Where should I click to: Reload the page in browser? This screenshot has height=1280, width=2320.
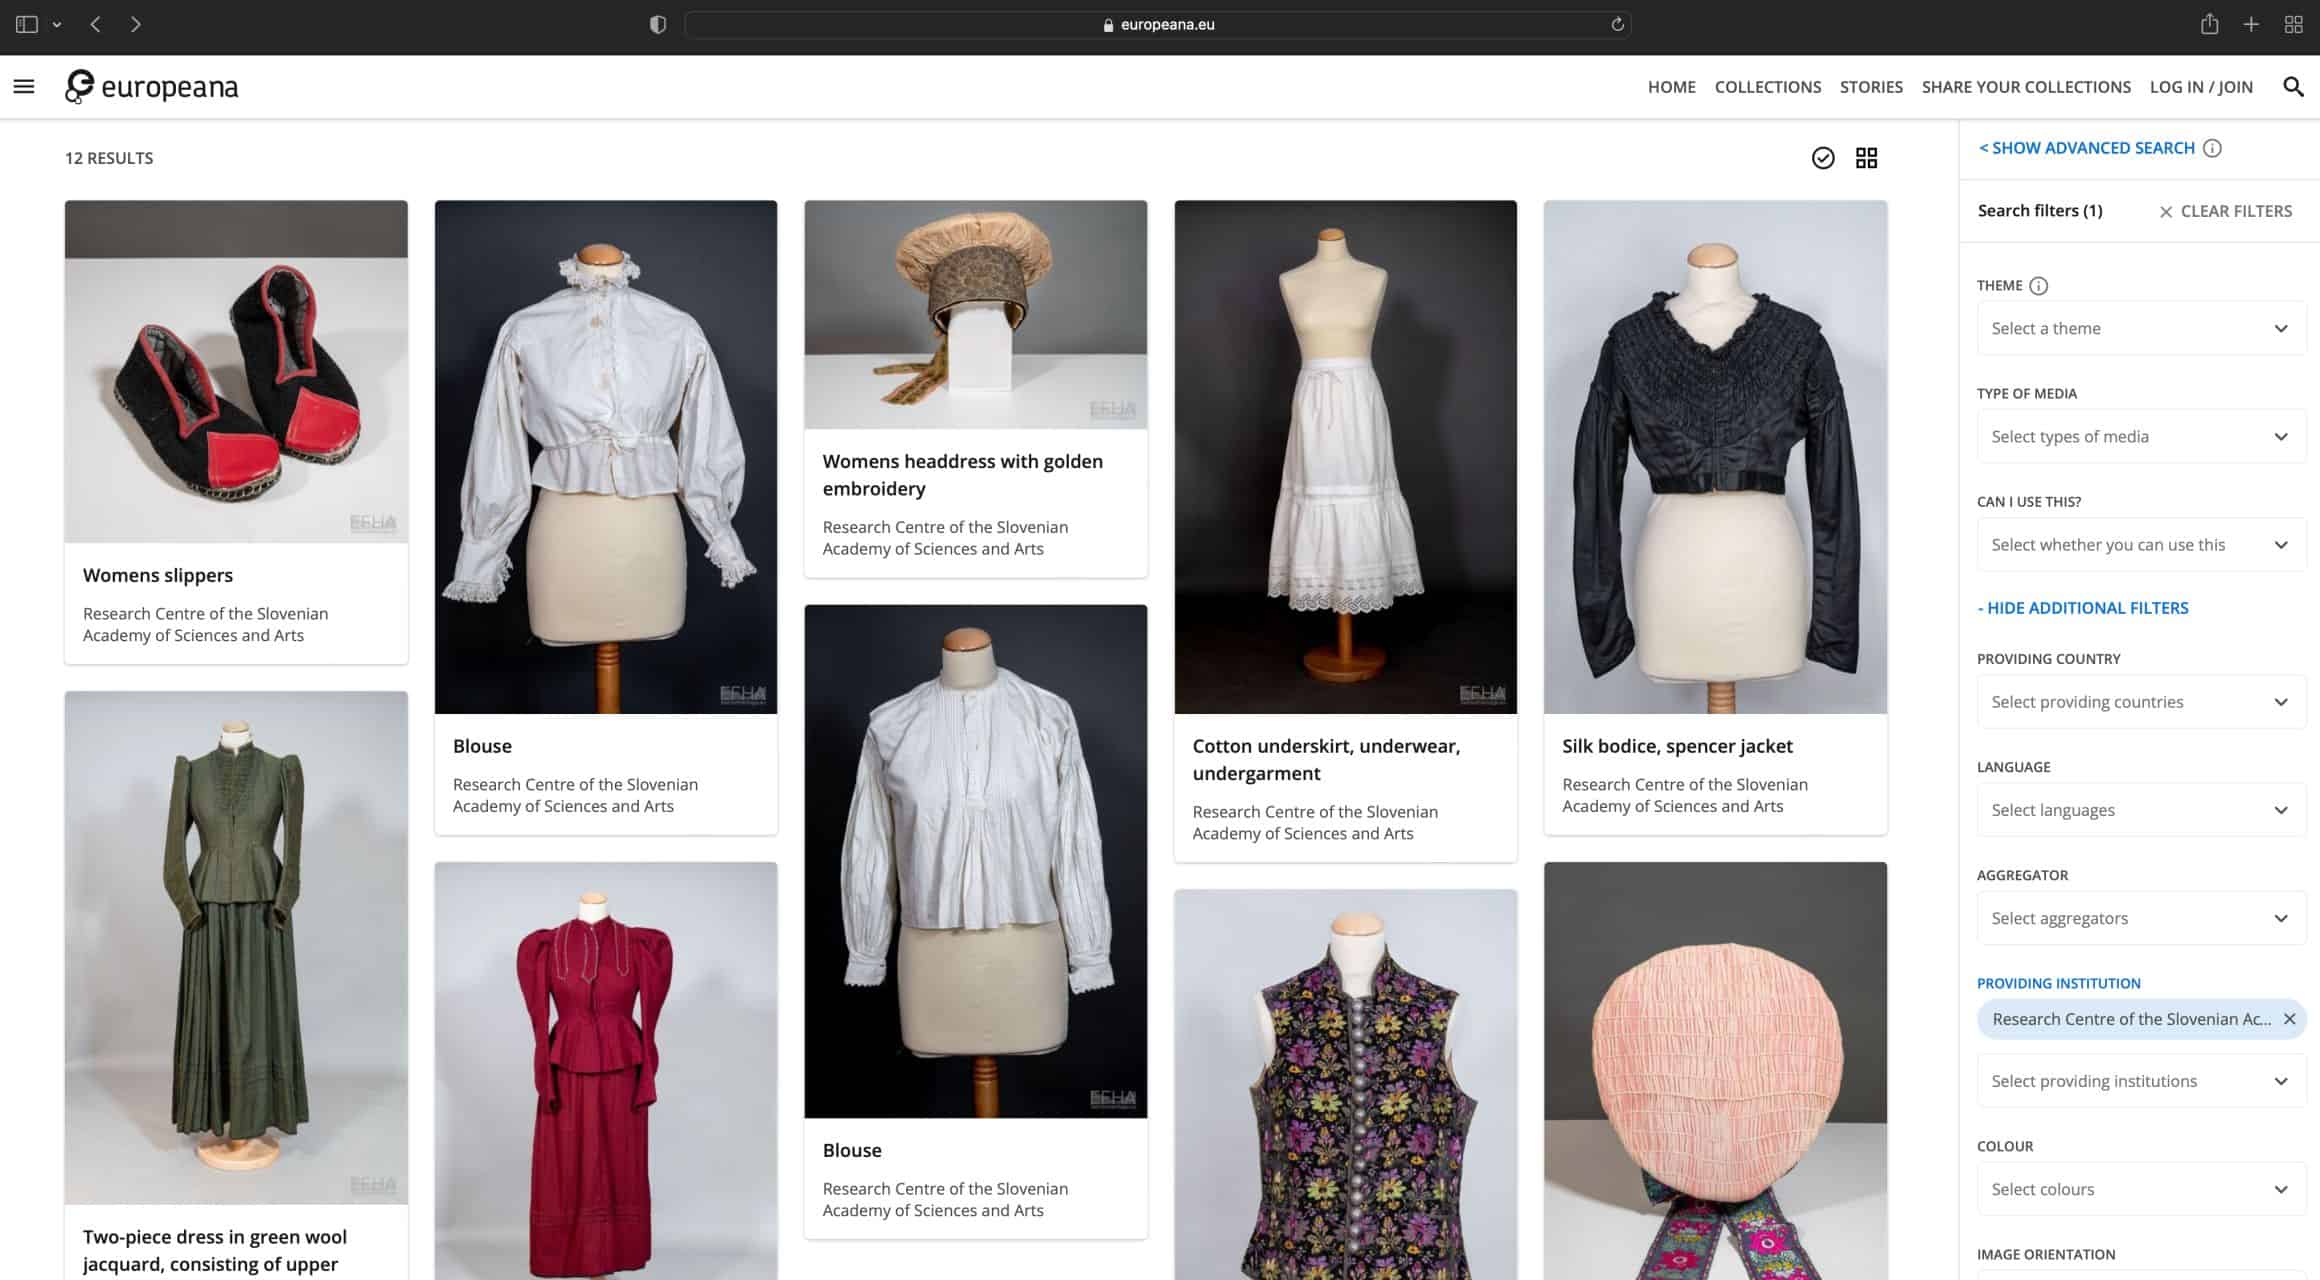1617,25
